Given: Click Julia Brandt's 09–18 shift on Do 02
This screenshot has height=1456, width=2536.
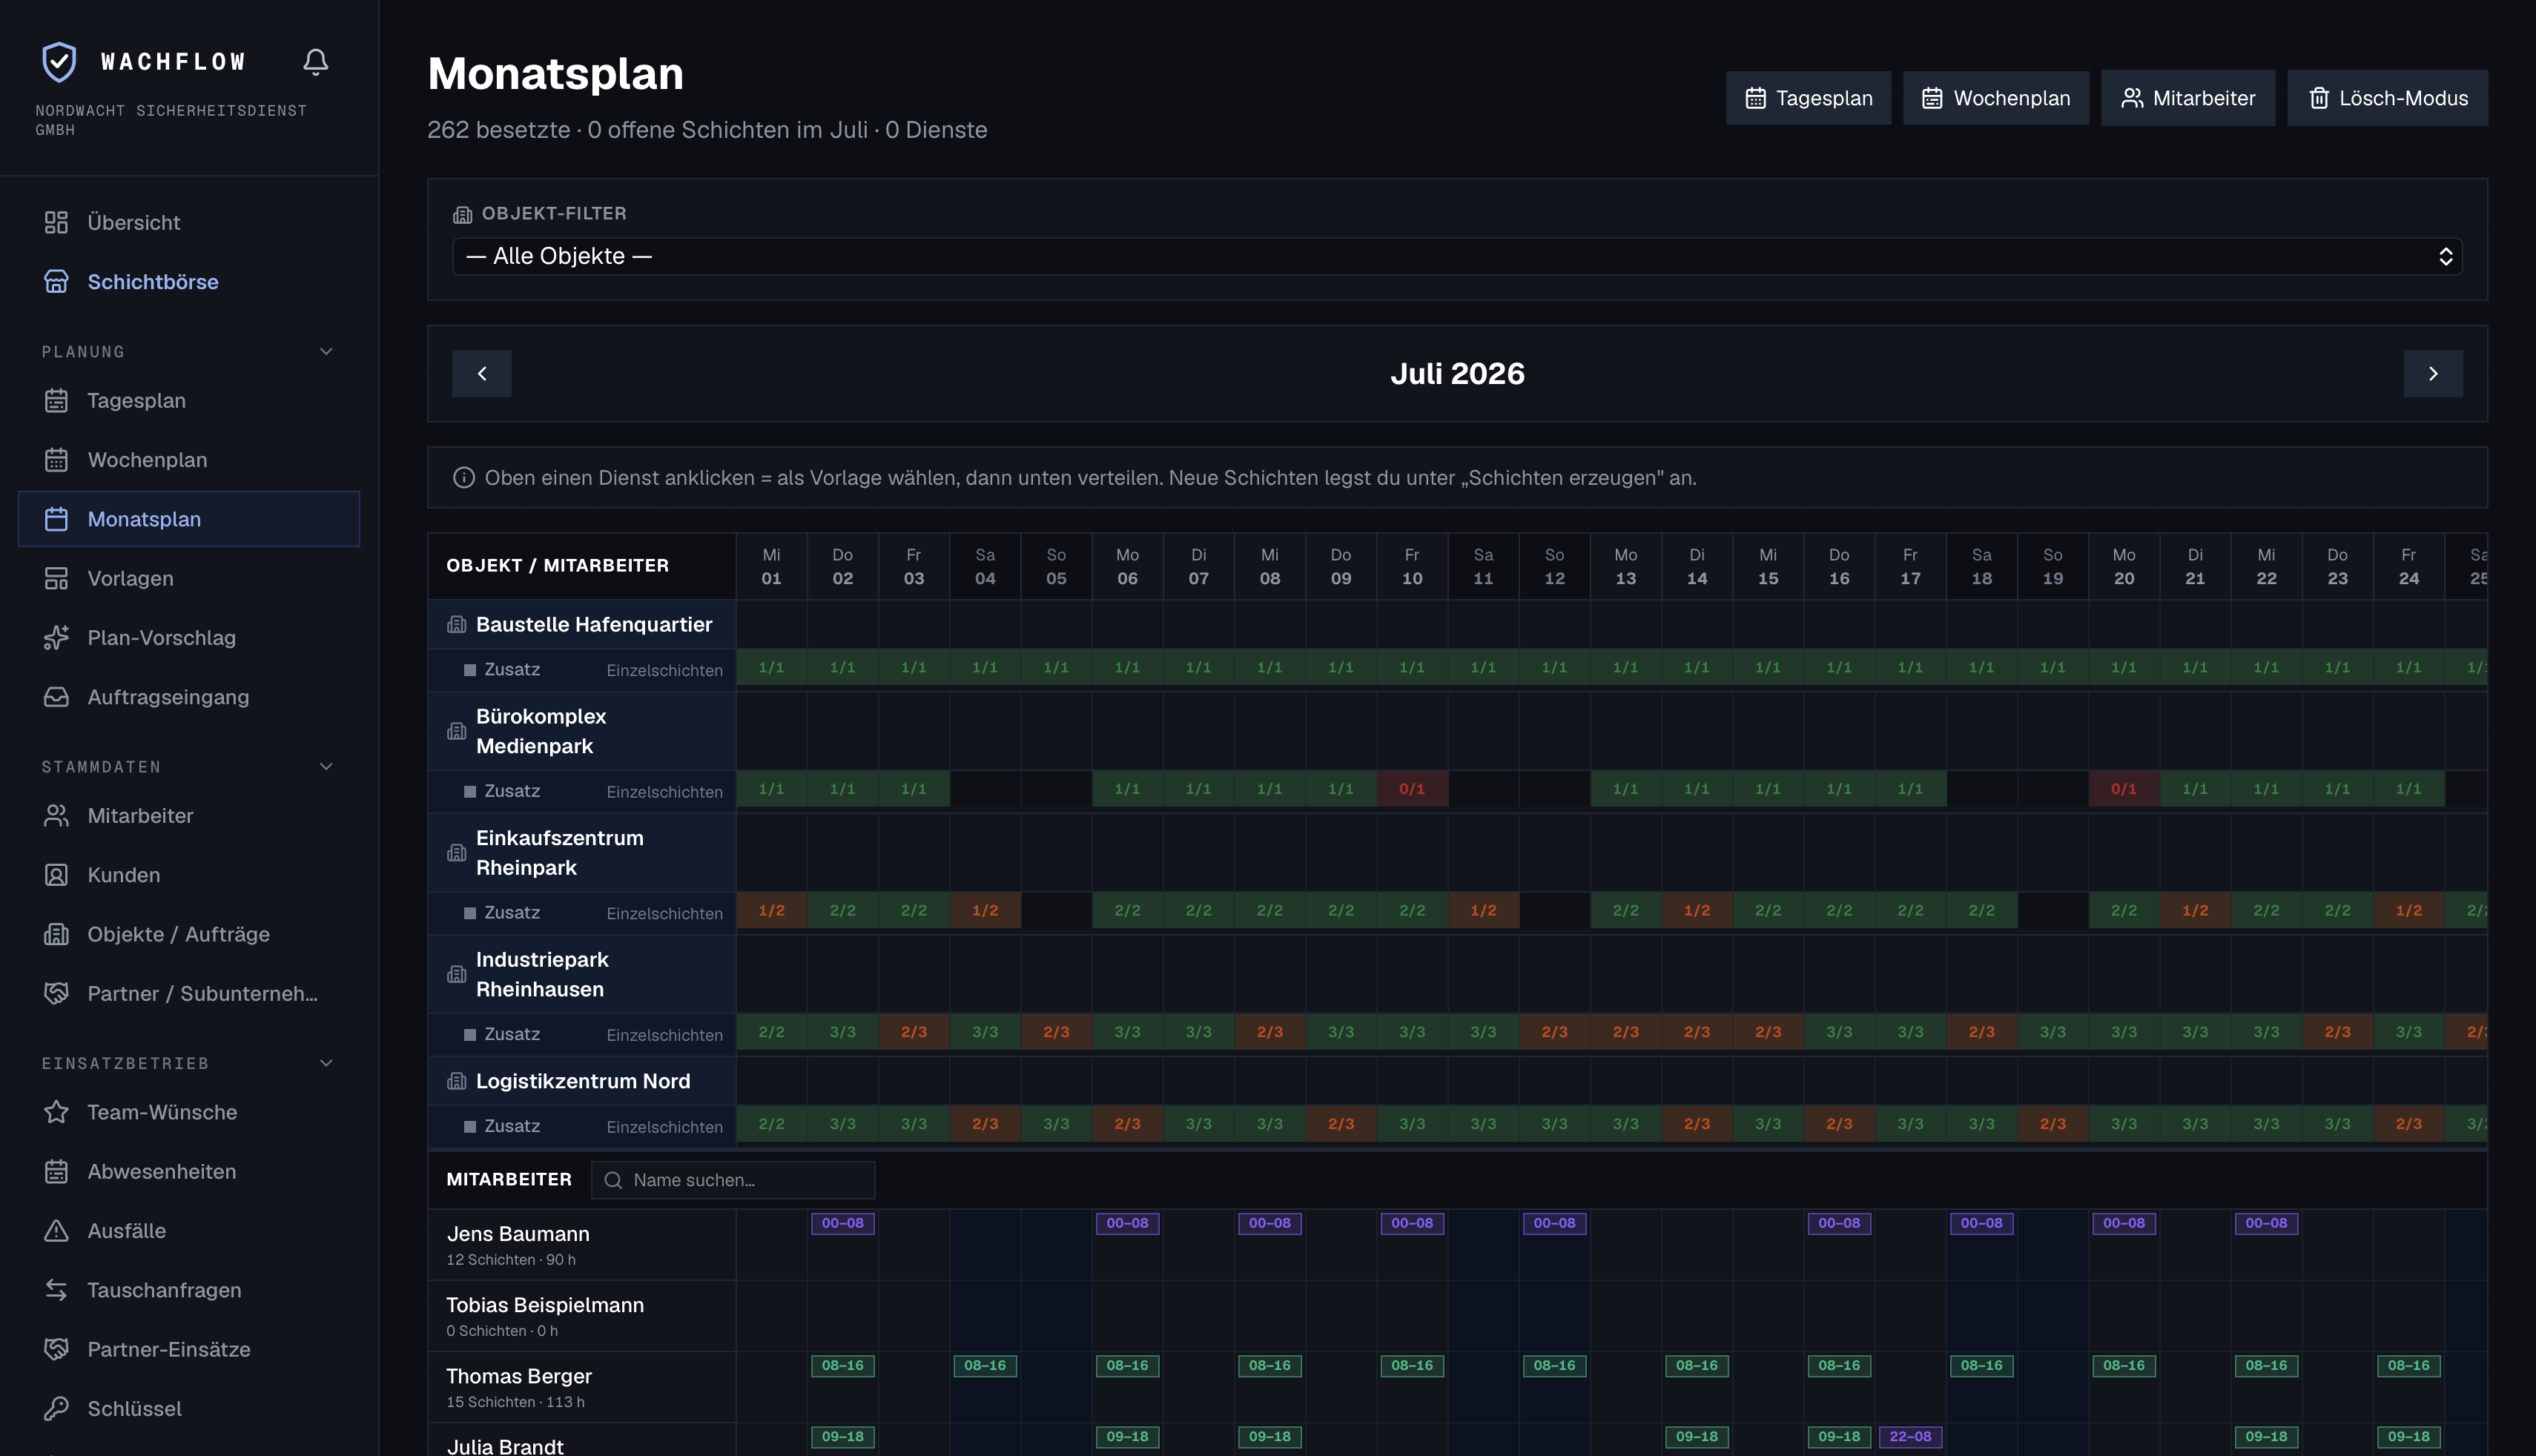Looking at the screenshot, I should tap(843, 1437).
